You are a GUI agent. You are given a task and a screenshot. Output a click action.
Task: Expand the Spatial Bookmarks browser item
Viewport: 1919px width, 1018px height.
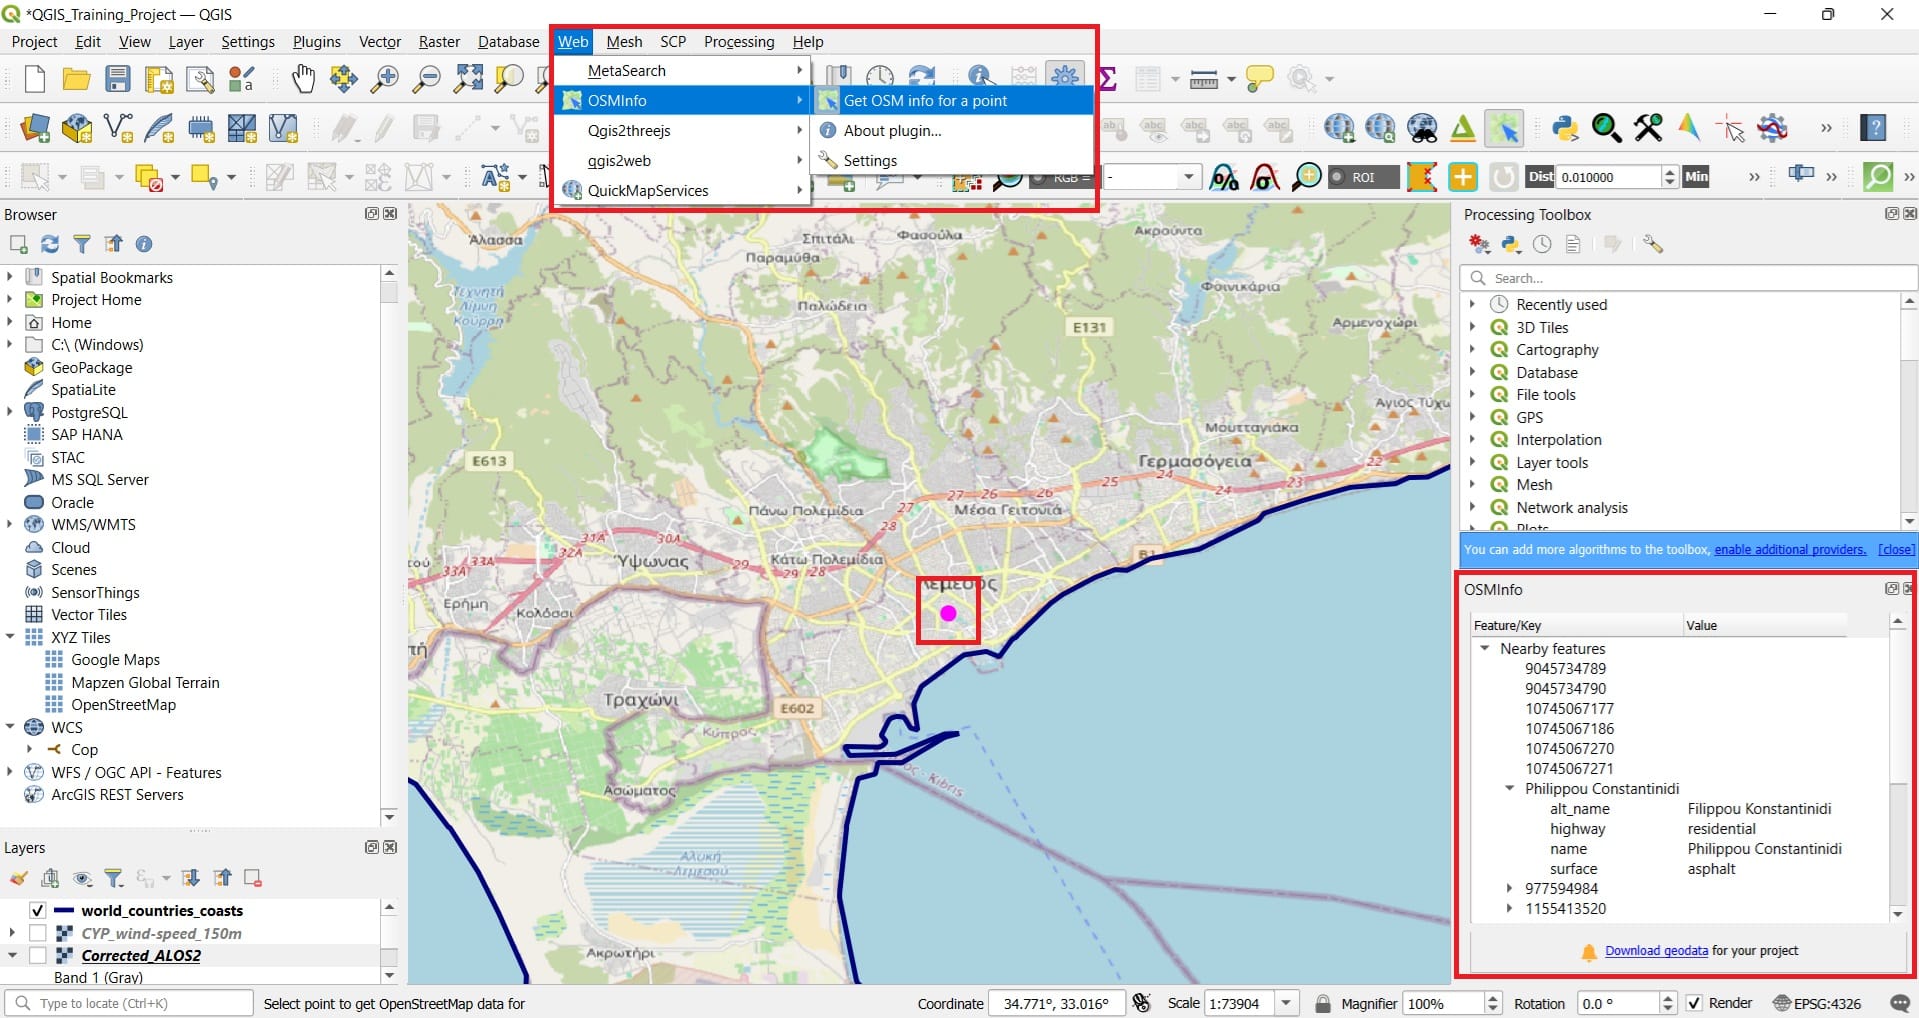point(10,277)
